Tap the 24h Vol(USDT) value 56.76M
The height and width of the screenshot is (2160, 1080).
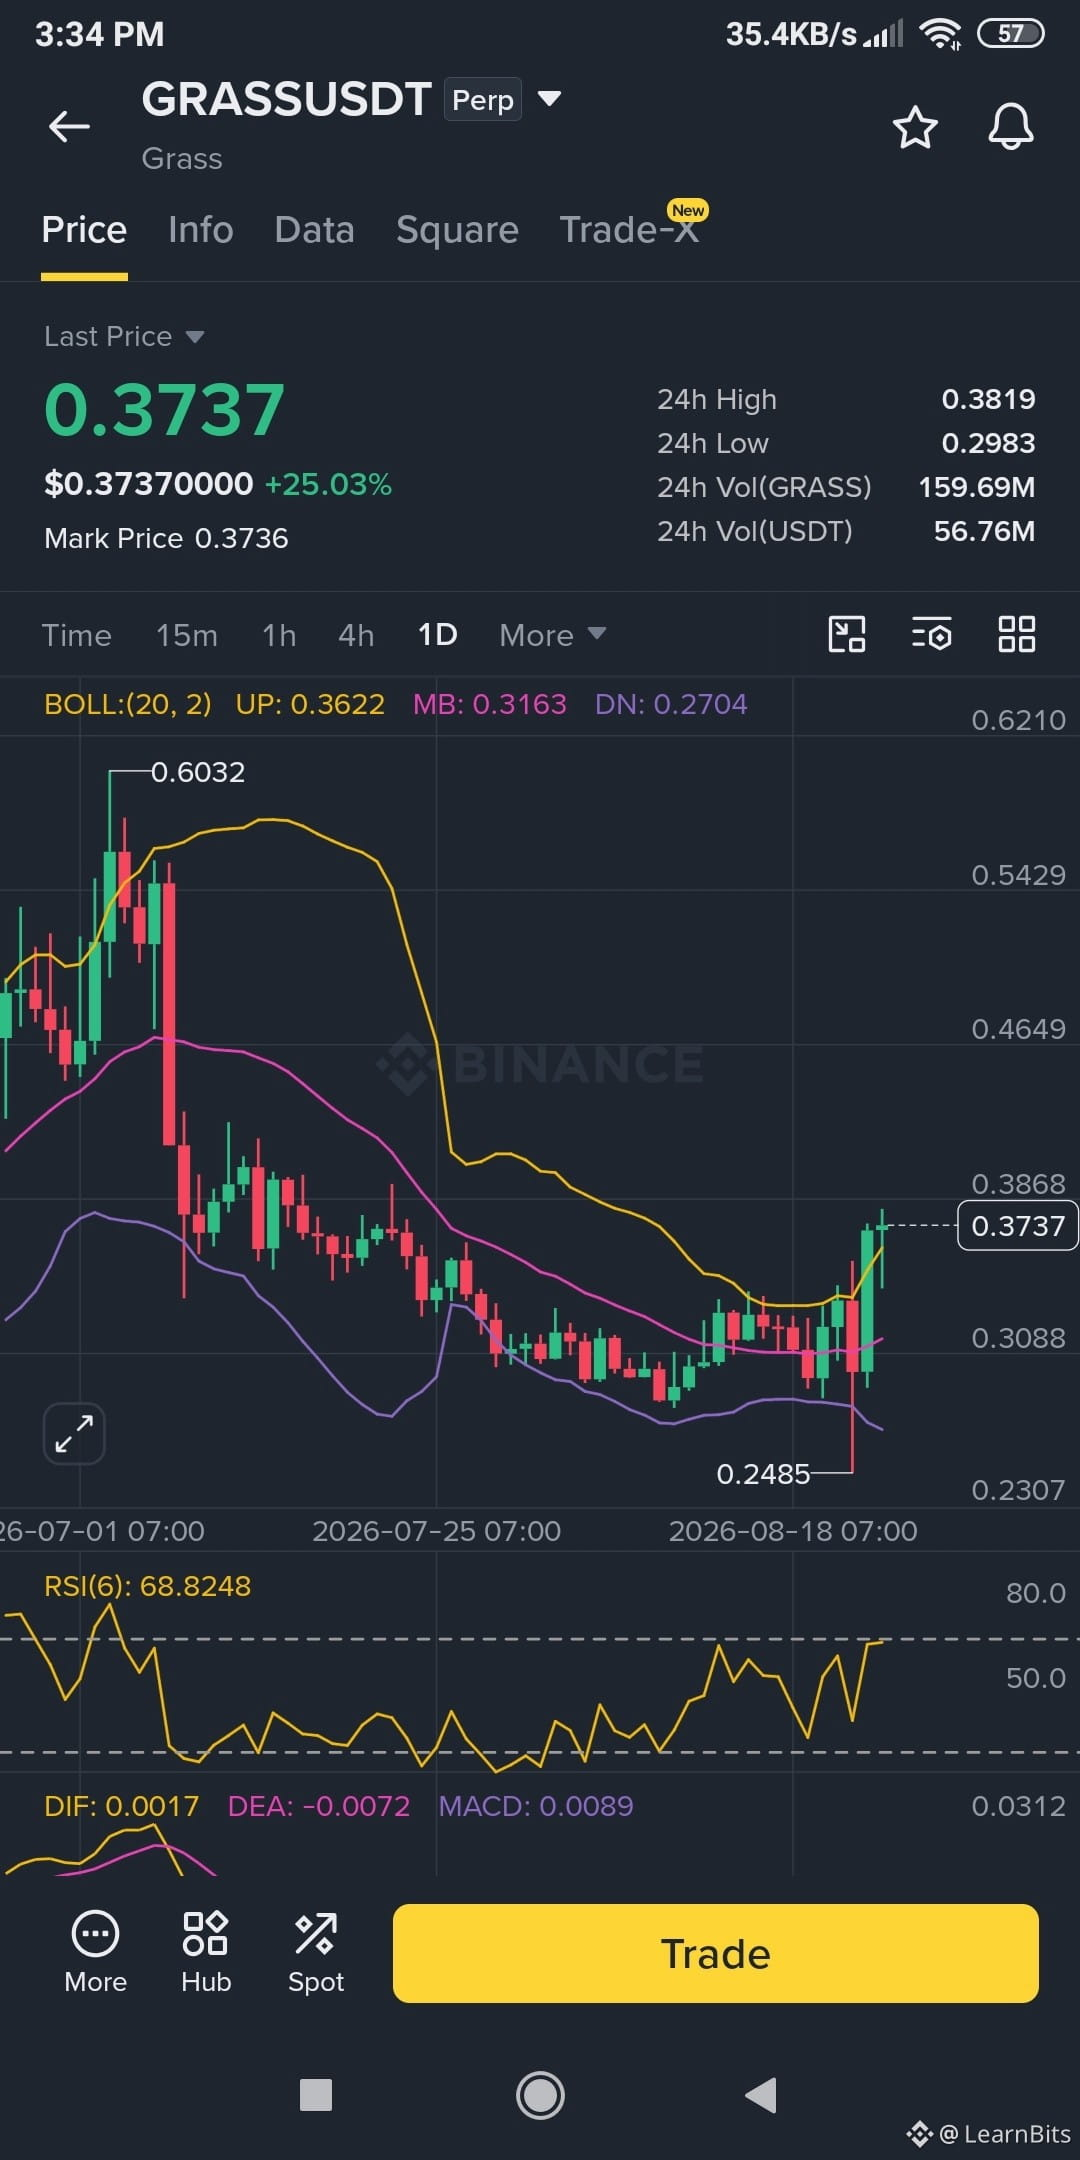(x=985, y=531)
